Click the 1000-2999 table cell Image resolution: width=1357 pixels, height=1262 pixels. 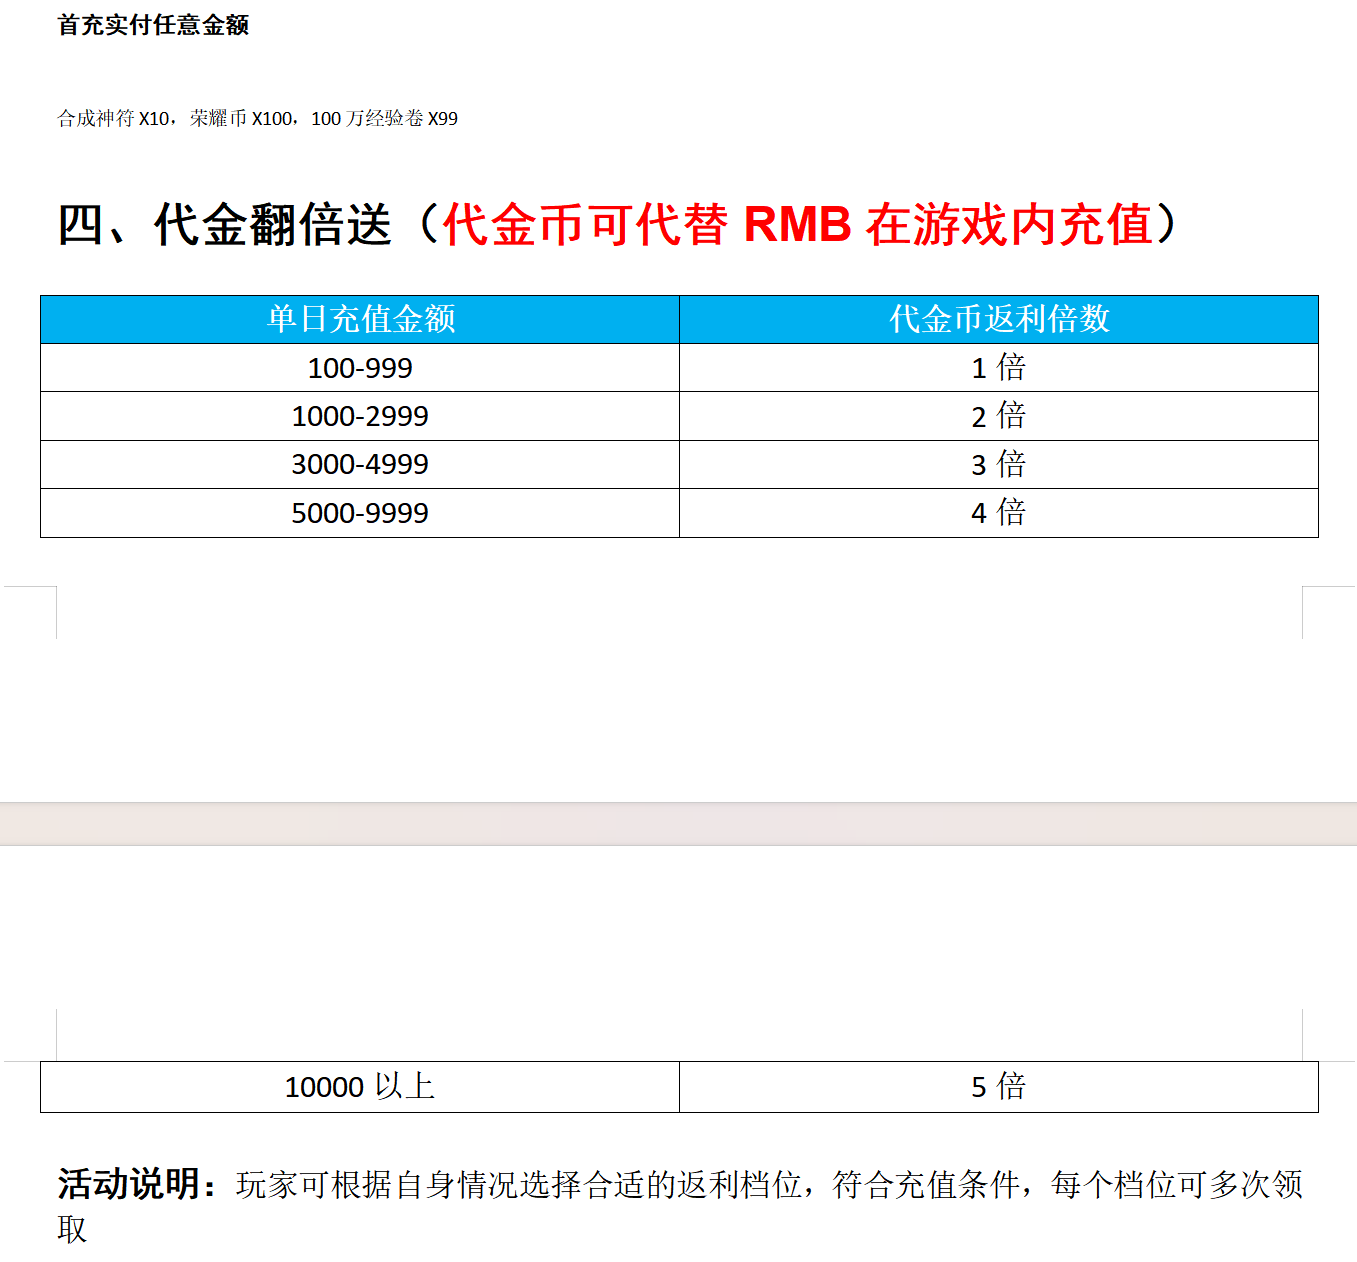[x=360, y=416]
